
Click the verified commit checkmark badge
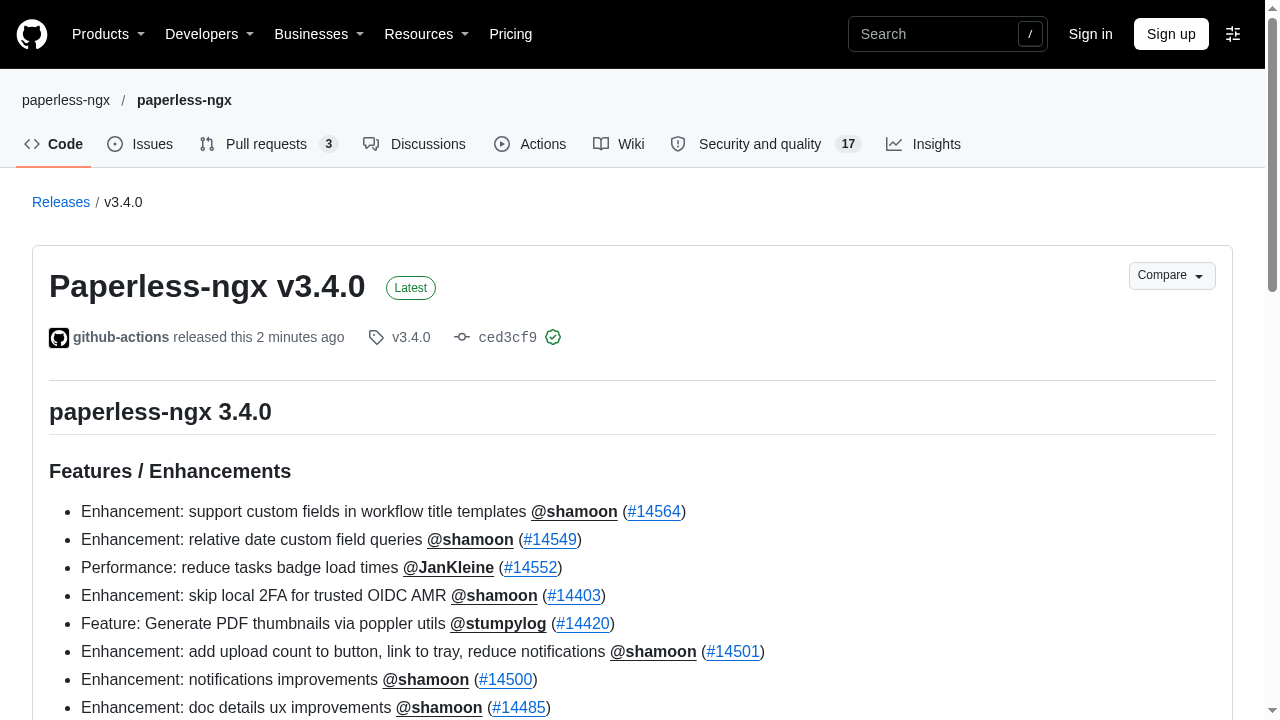(x=553, y=338)
